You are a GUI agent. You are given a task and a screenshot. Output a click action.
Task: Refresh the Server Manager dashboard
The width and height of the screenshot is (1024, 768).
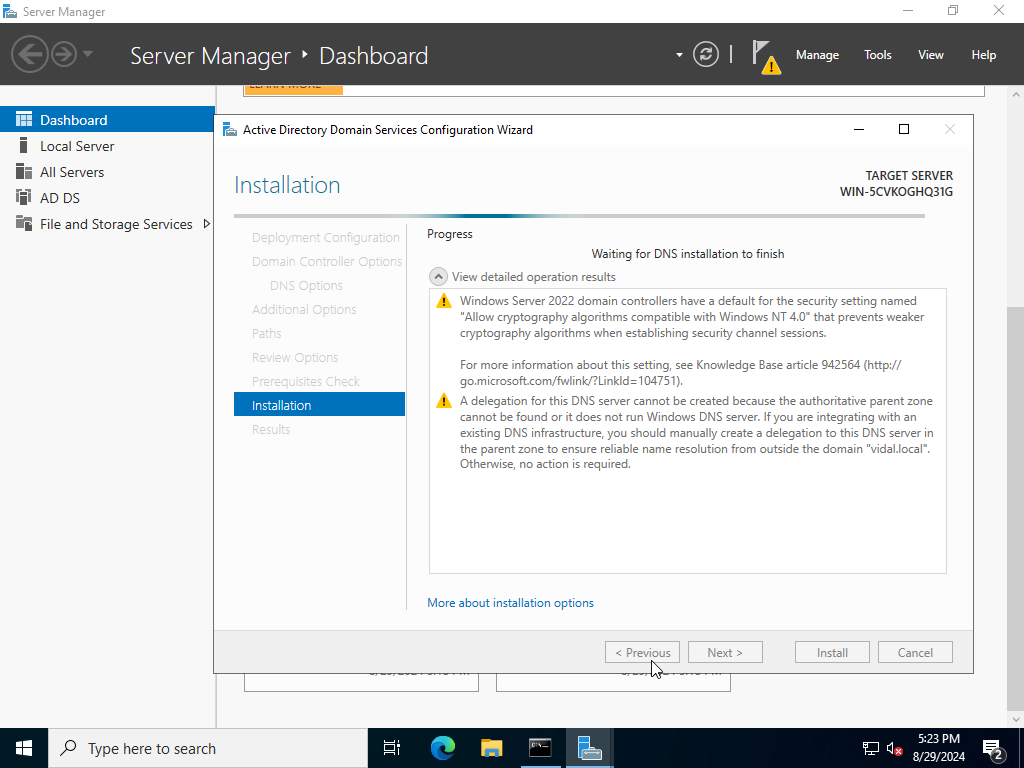tap(706, 54)
